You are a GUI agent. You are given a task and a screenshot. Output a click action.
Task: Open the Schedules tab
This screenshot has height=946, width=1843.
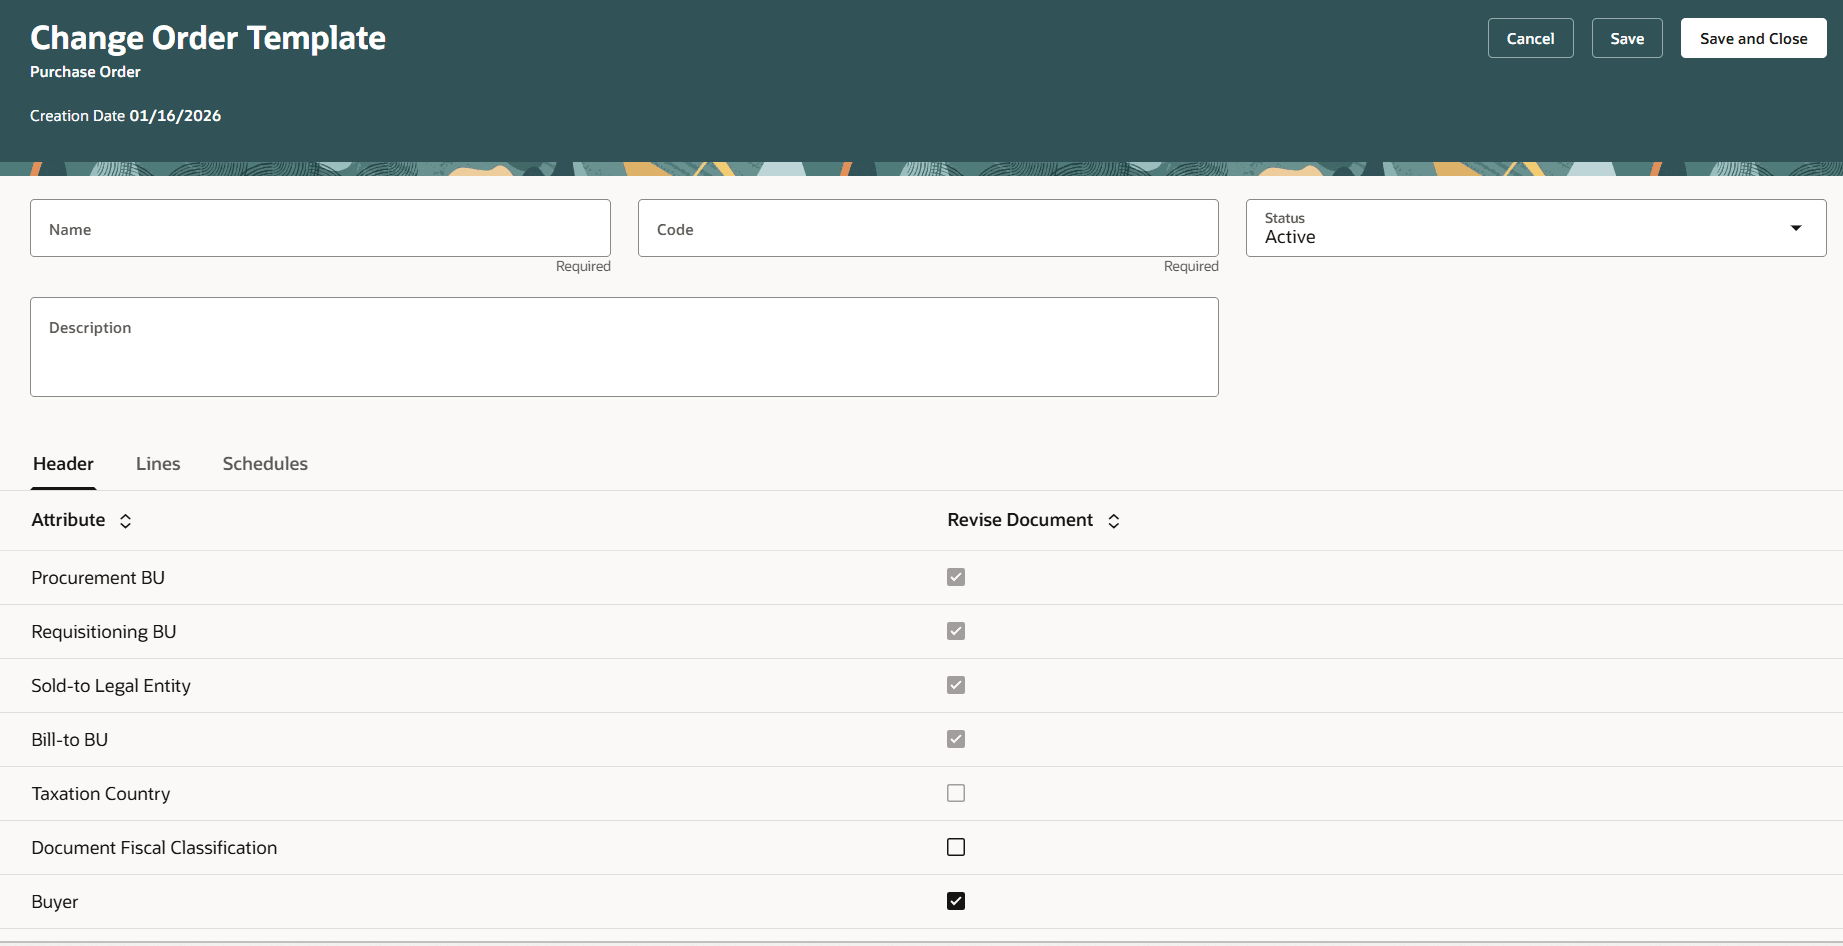pyautogui.click(x=265, y=464)
